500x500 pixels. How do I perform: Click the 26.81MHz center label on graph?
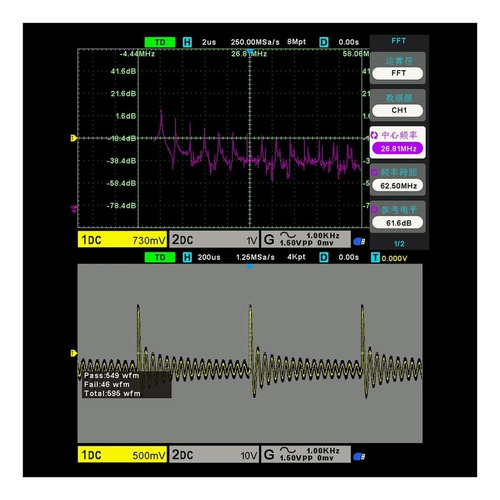(249, 54)
